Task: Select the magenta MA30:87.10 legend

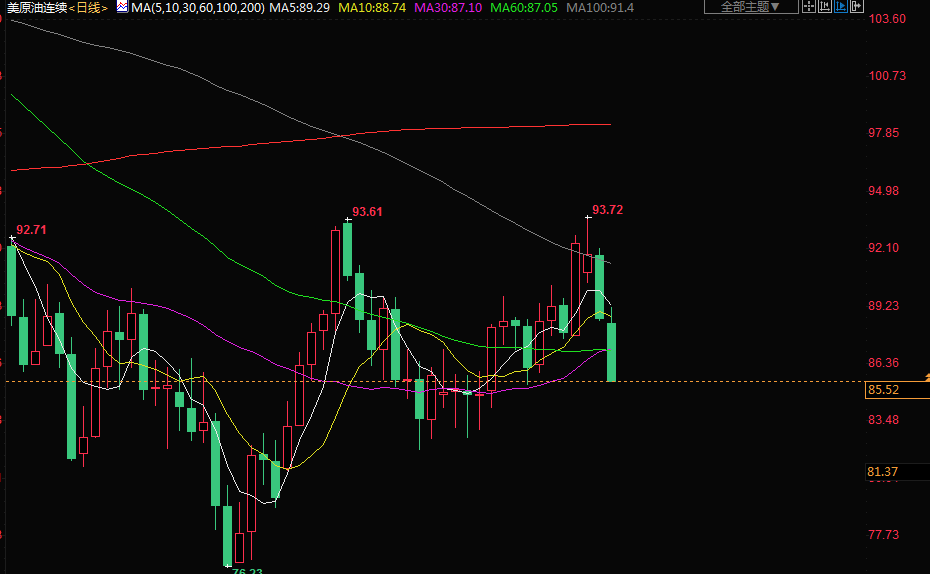Action: point(447,8)
